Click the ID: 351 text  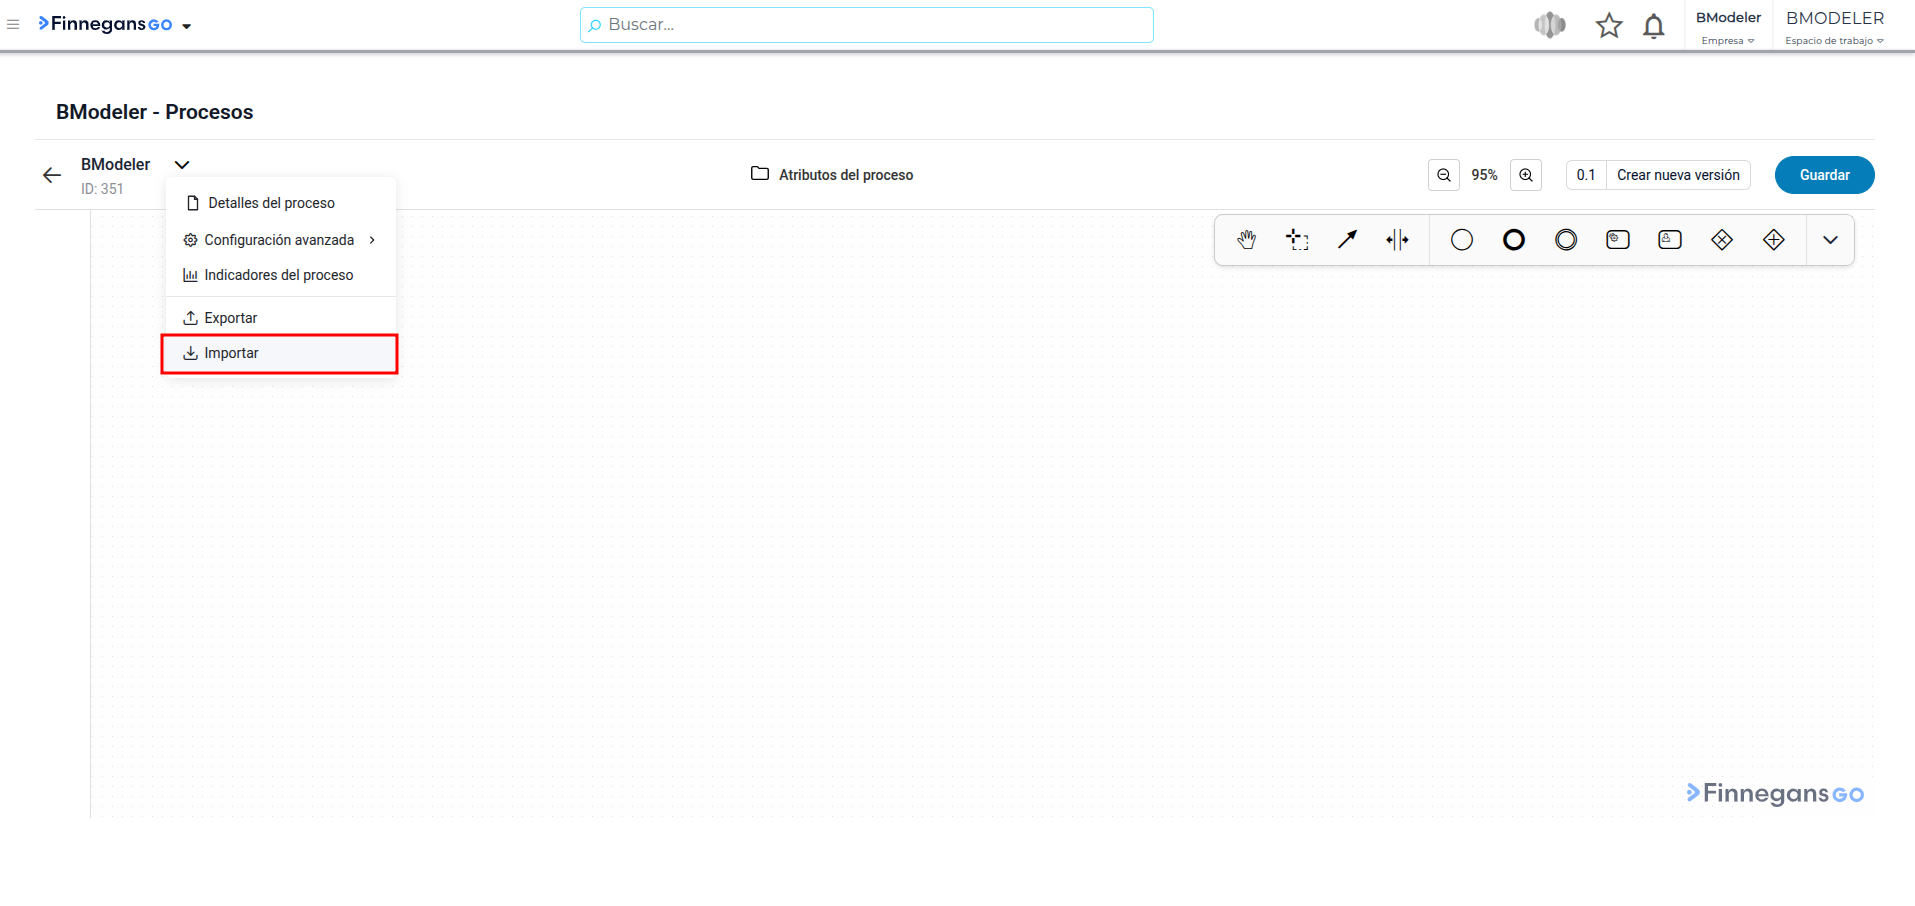point(102,189)
